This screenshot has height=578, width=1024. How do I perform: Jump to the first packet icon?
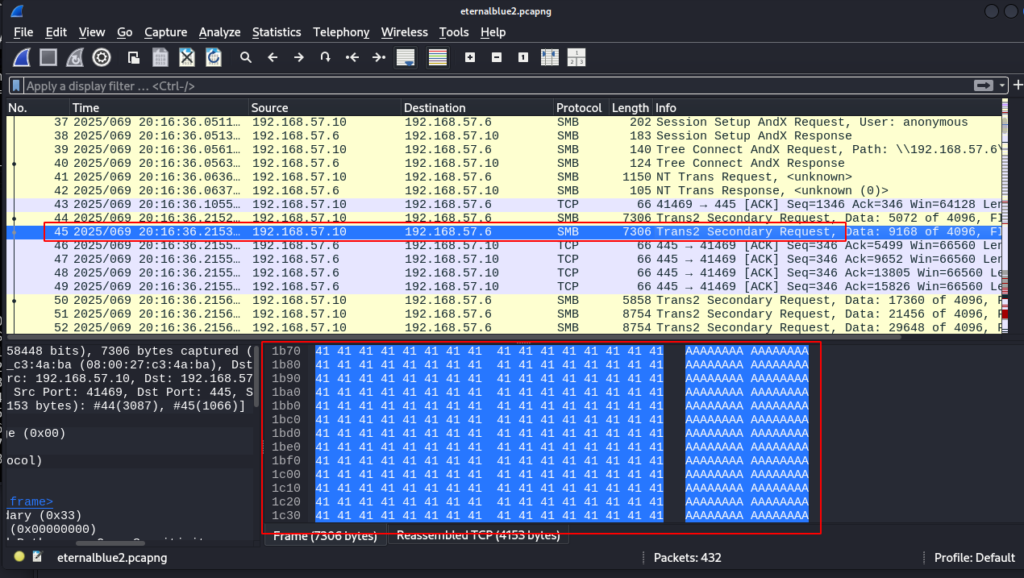pyautogui.click(x=352, y=57)
